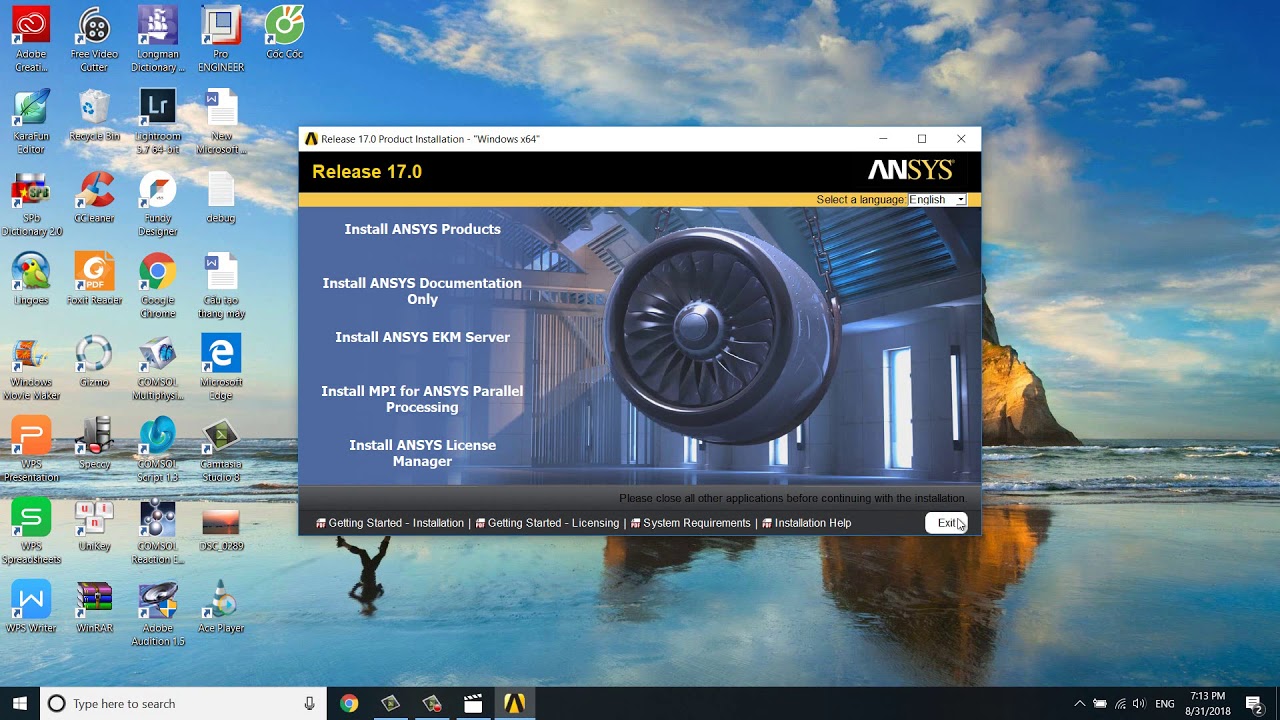This screenshot has height=720, width=1280.
Task: Open COMSOL Reaction Engineering desktop icon
Action: tap(158, 531)
